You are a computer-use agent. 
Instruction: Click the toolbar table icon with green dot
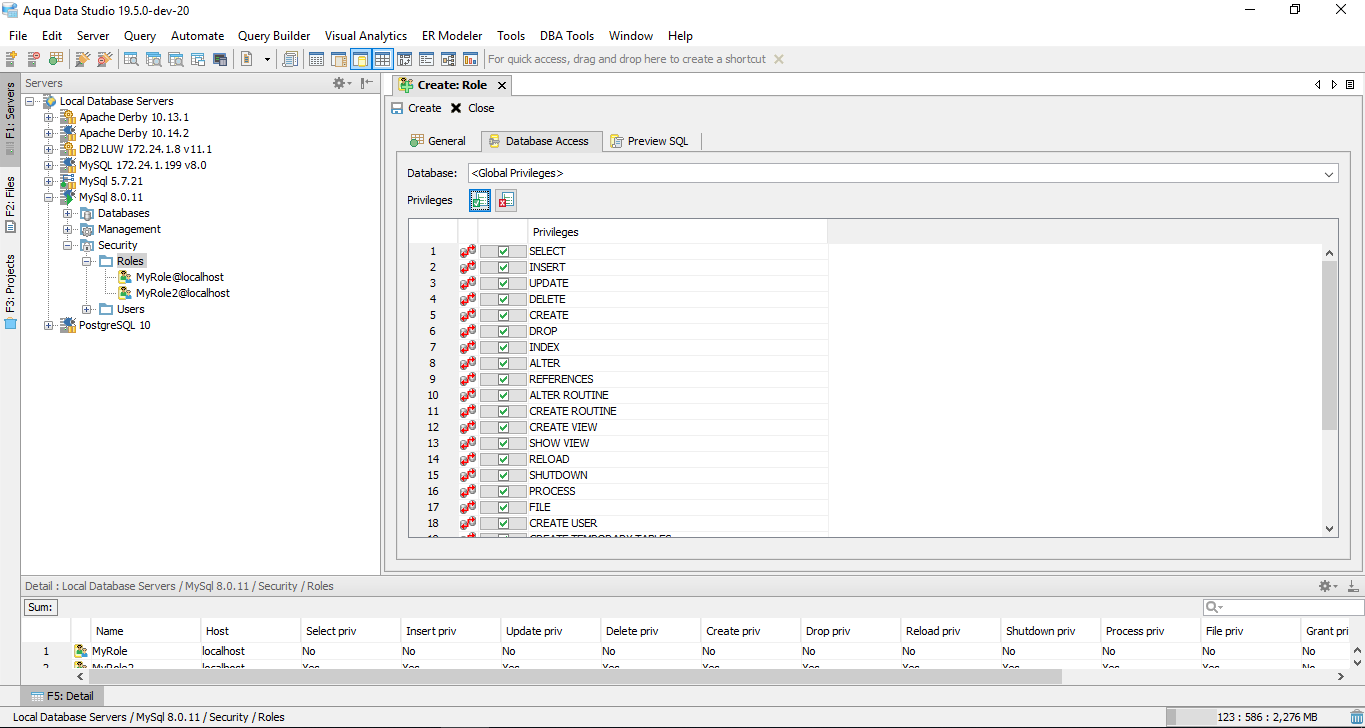coord(56,59)
